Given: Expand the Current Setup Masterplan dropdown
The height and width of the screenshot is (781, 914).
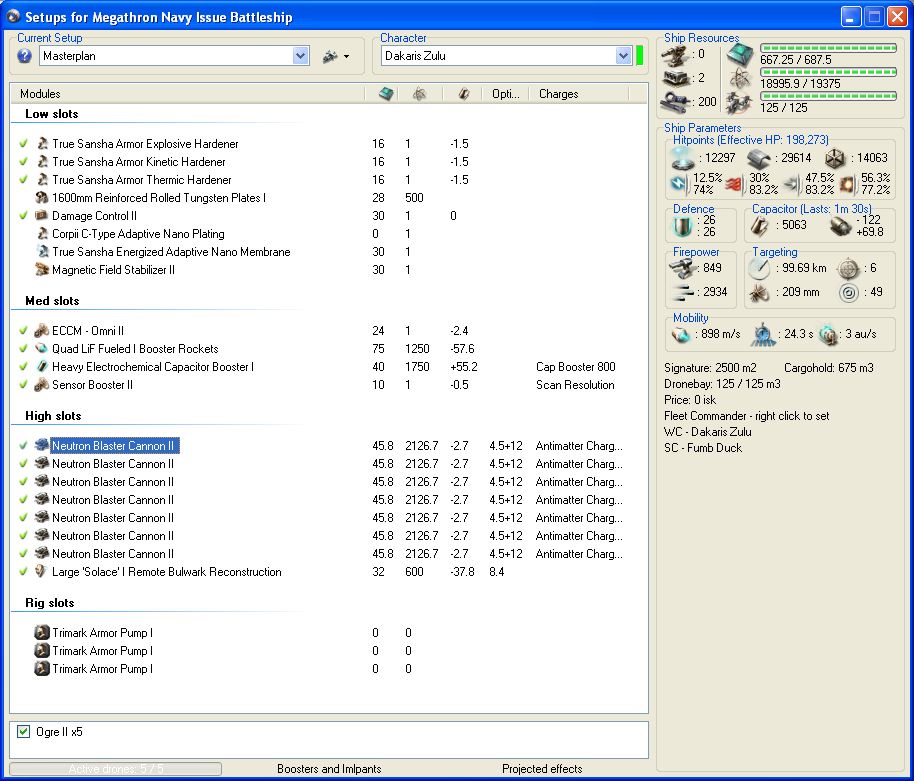Looking at the screenshot, I should [x=300, y=56].
